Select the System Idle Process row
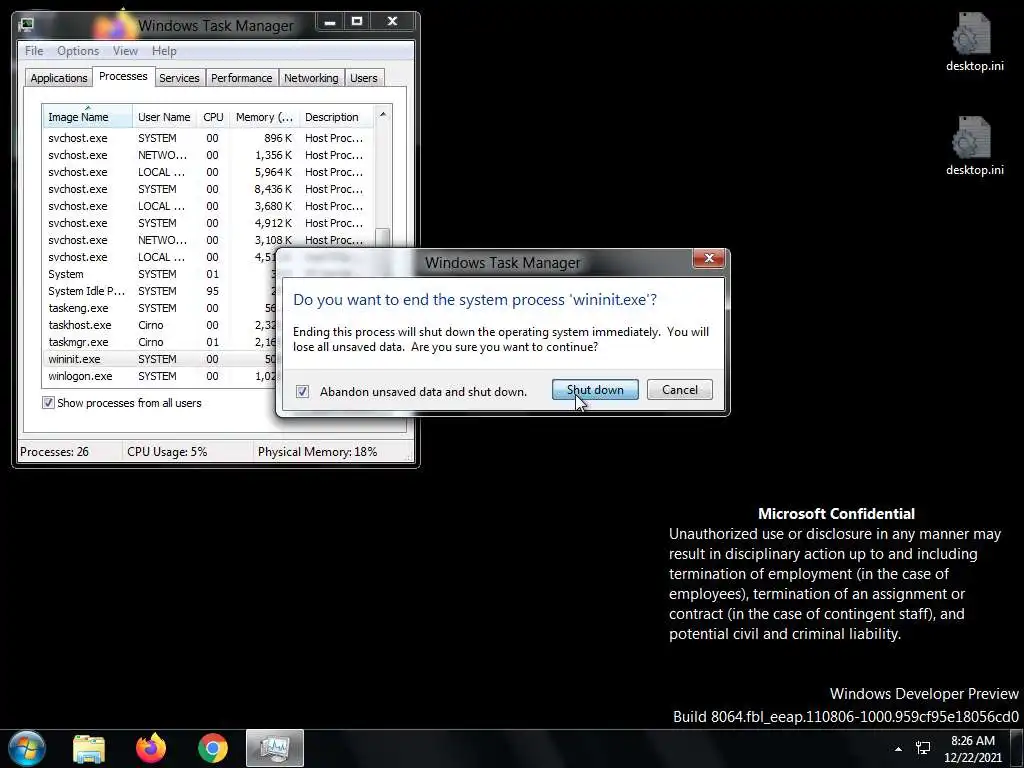 [160, 291]
